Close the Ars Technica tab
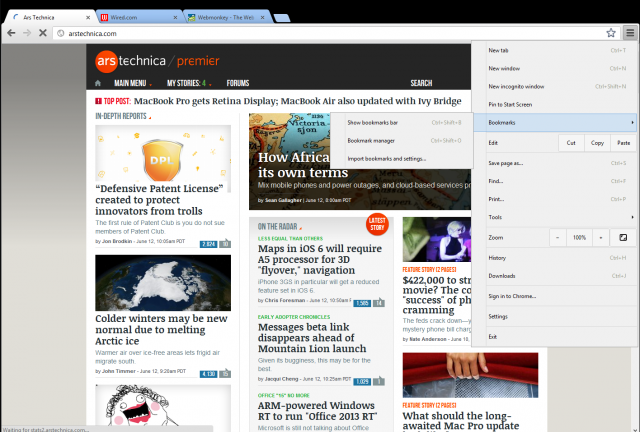Viewport: 640px width, 432px height. pos(88,18)
